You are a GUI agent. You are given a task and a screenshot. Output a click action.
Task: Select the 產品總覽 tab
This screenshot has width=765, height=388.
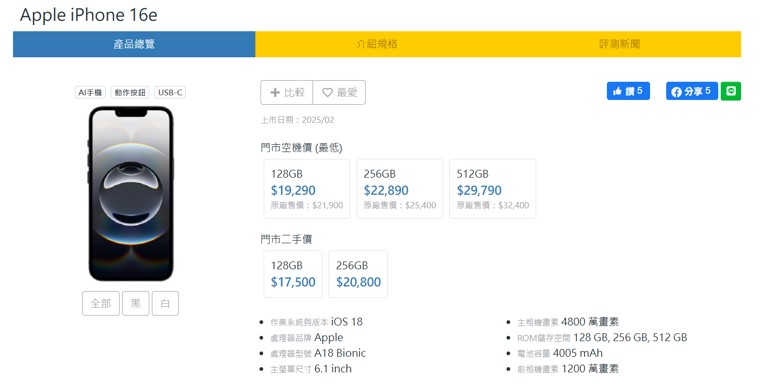point(134,44)
